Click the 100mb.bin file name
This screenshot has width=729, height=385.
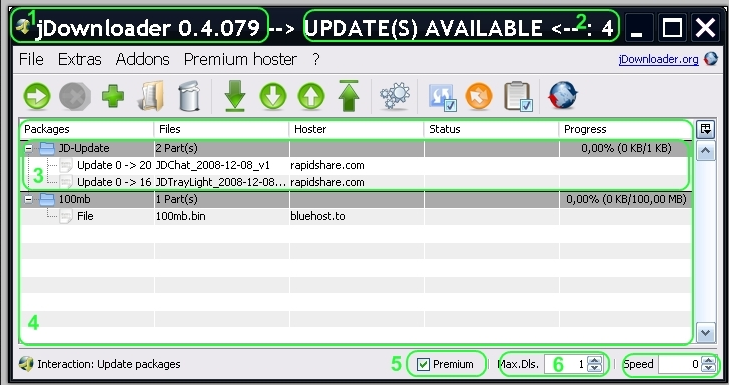pyautogui.click(x=180, y=216)
